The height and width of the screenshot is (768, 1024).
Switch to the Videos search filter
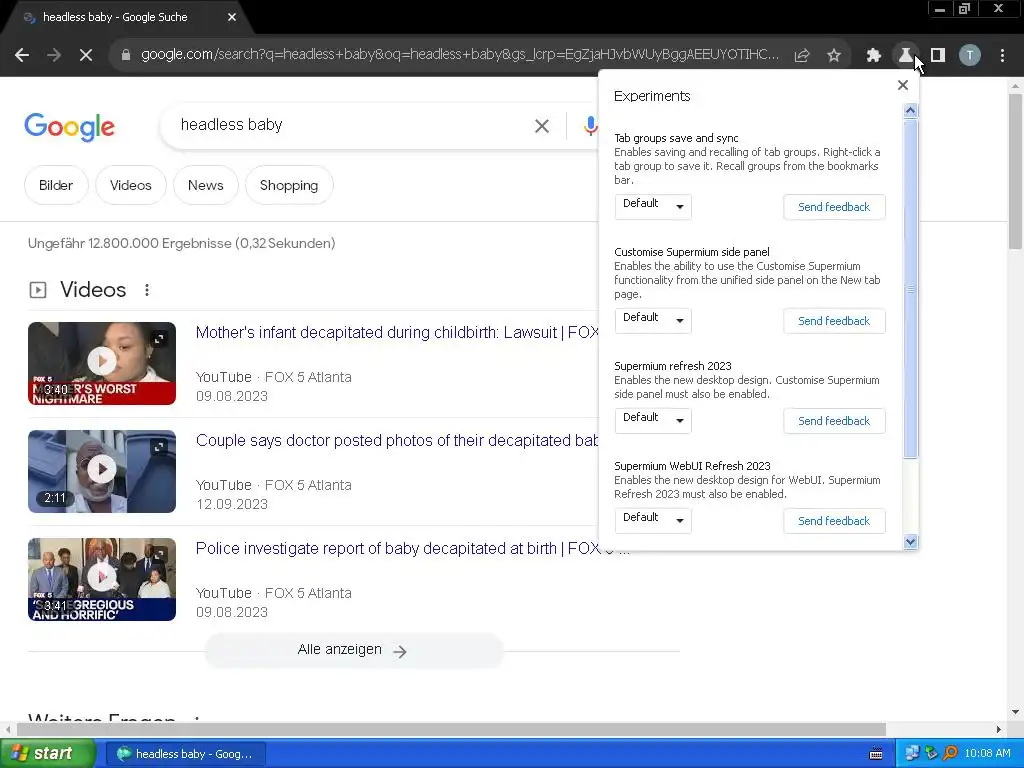click(131, 185)
